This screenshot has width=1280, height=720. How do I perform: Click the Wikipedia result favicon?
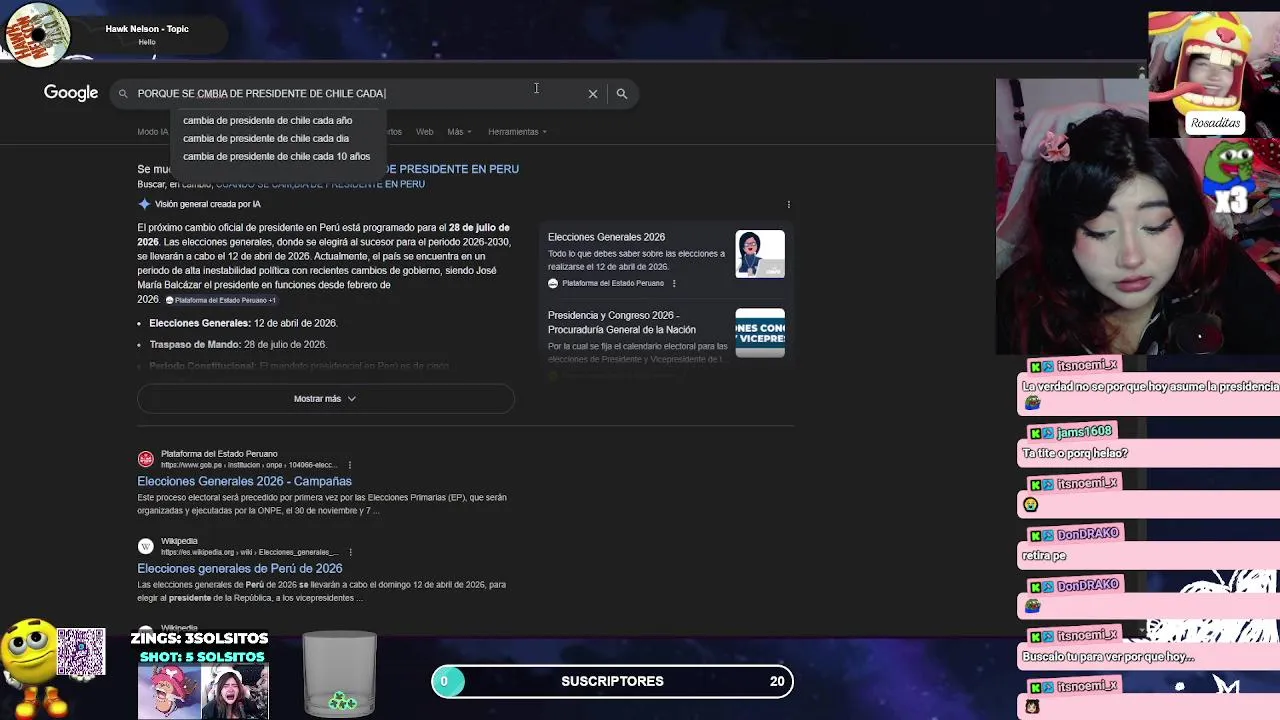coord(146,546)
